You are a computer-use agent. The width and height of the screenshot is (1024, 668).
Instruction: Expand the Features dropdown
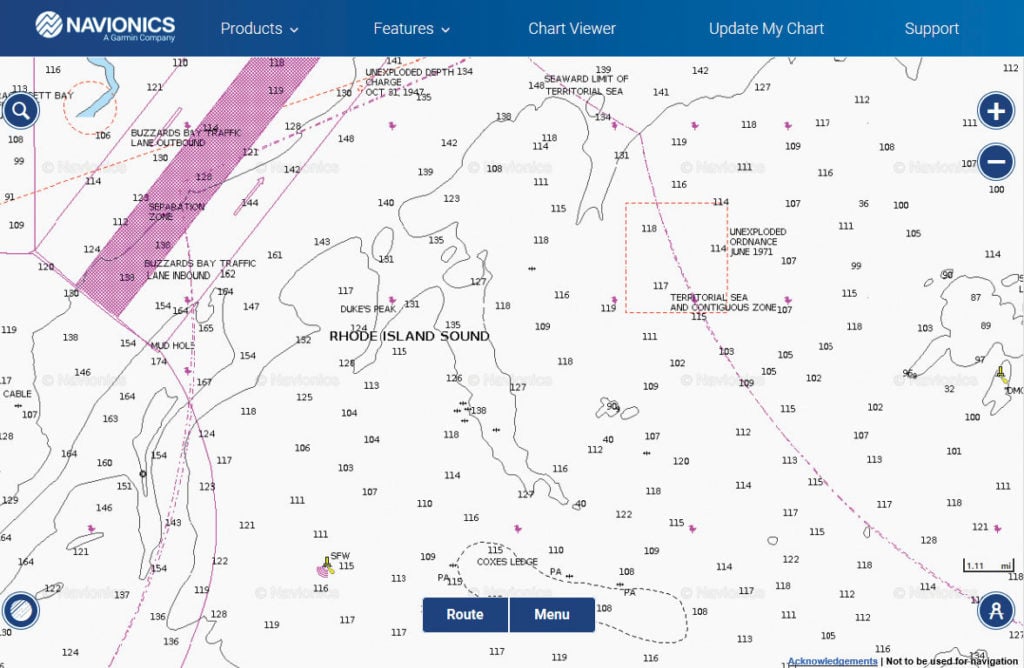[x=411, y=29]
